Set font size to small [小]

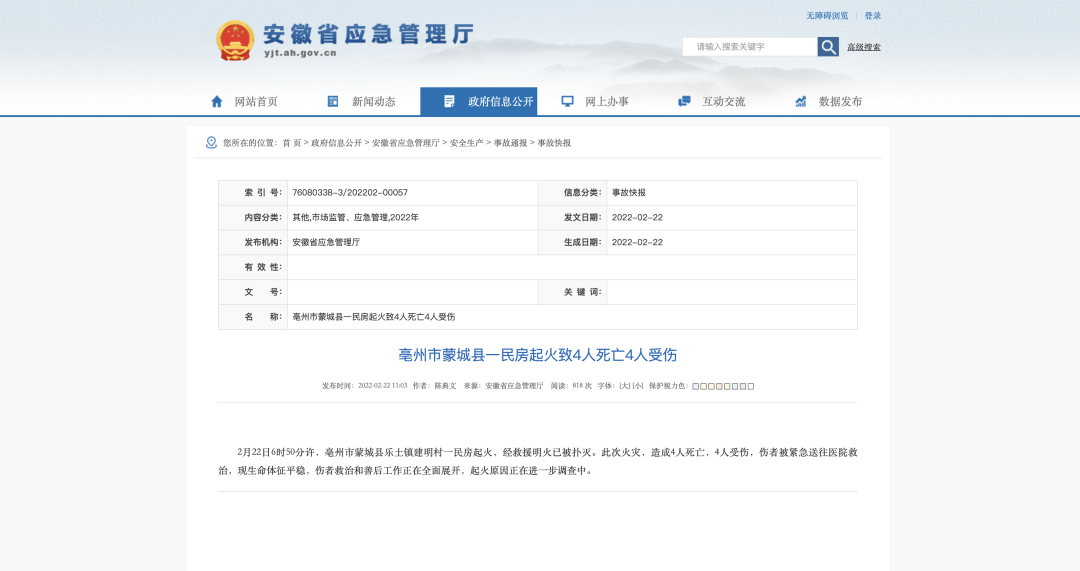(x=637, y=386)
